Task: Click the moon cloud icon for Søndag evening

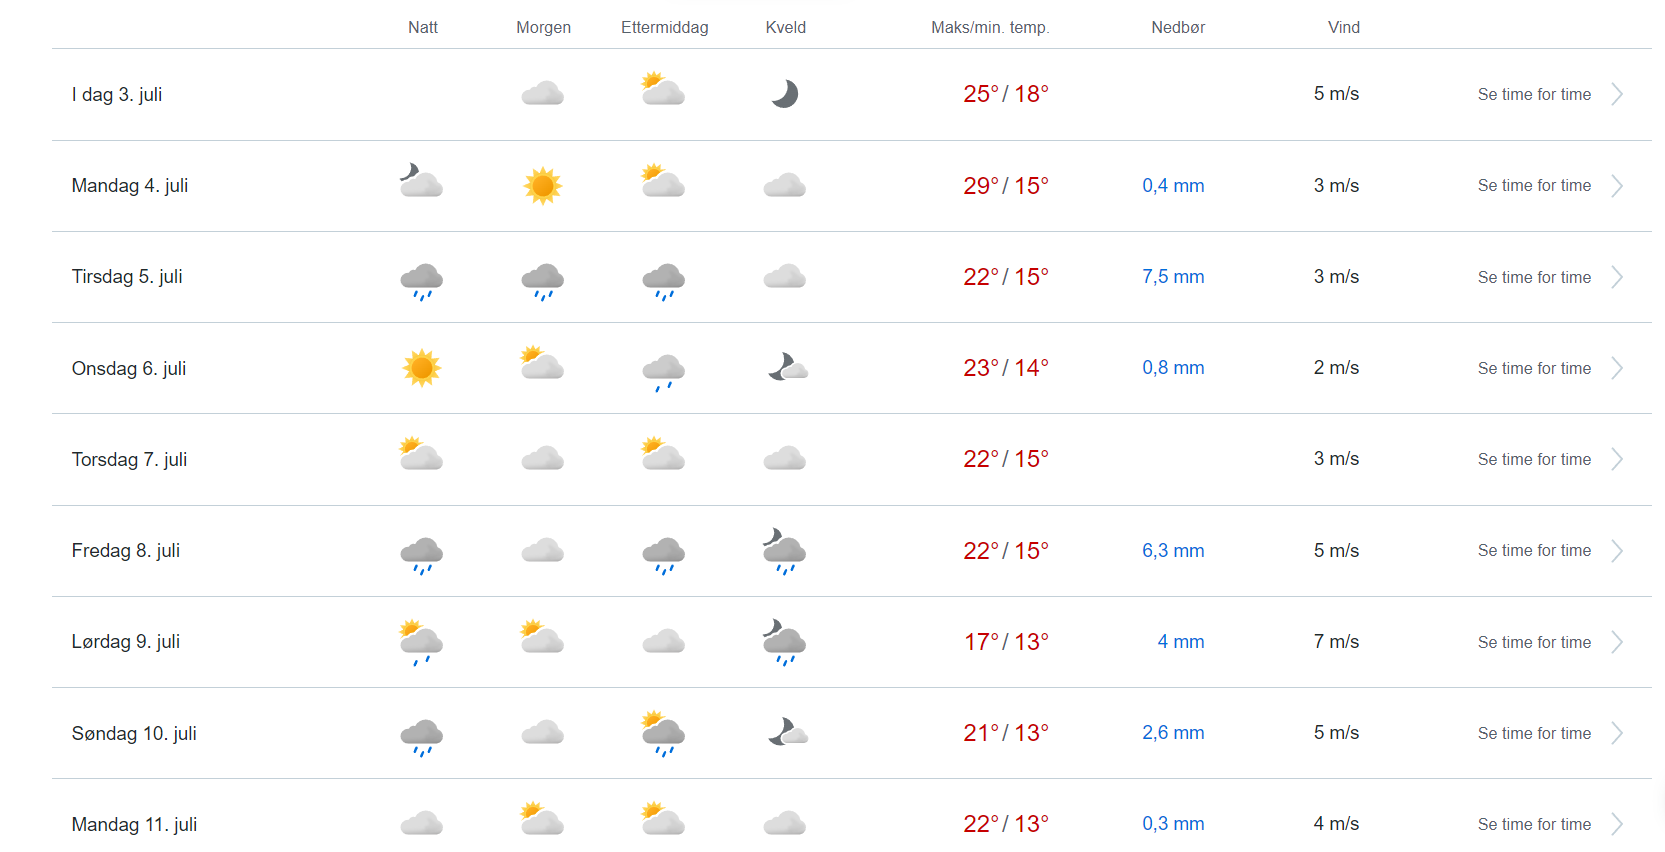Action: [787, 733]
